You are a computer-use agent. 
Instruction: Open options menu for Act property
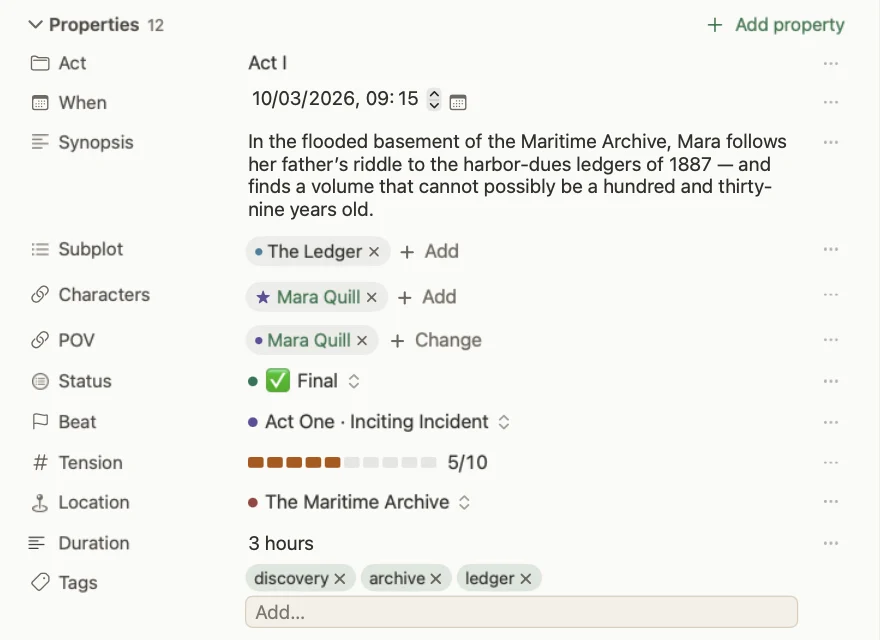pos(831,63)
